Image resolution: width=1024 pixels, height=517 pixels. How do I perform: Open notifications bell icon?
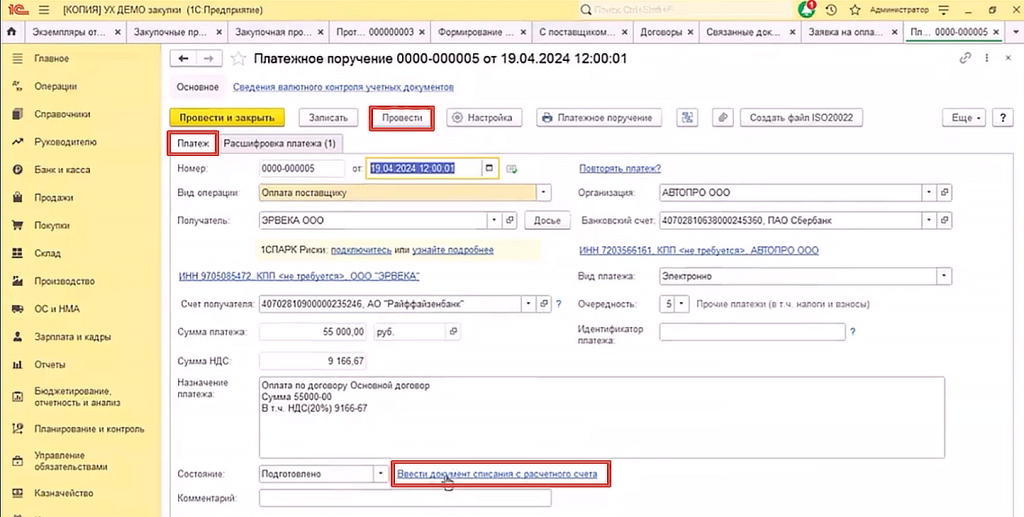coord(807,10)
